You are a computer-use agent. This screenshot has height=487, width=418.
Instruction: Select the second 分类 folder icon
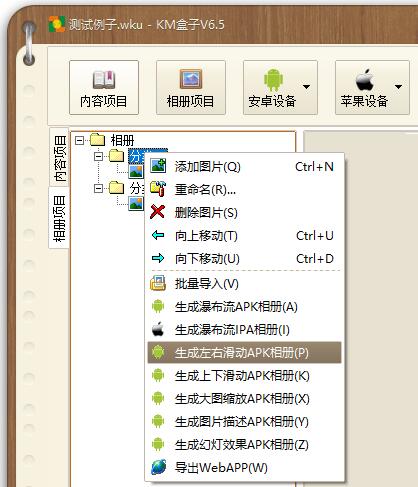[116, 188]
